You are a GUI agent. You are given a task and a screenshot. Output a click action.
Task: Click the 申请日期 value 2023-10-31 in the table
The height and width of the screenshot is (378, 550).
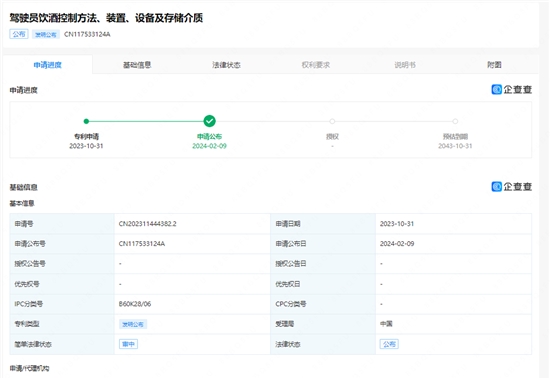[x=397, y=224]
